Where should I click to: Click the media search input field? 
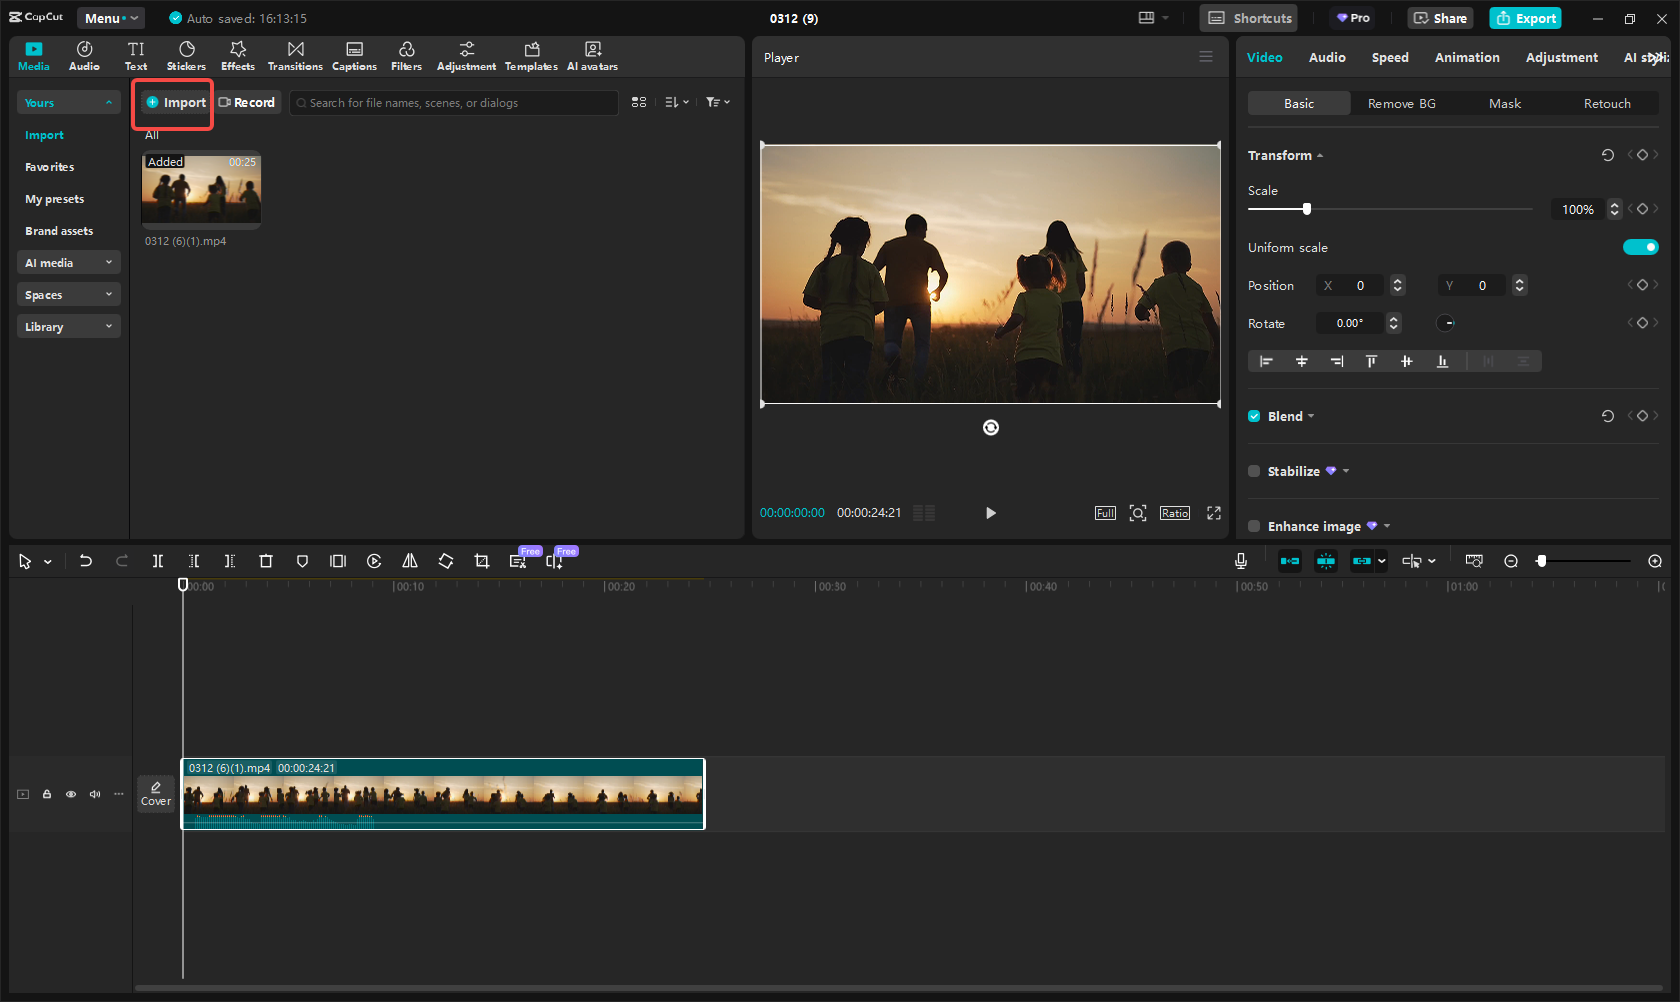(x=455, y=103)
